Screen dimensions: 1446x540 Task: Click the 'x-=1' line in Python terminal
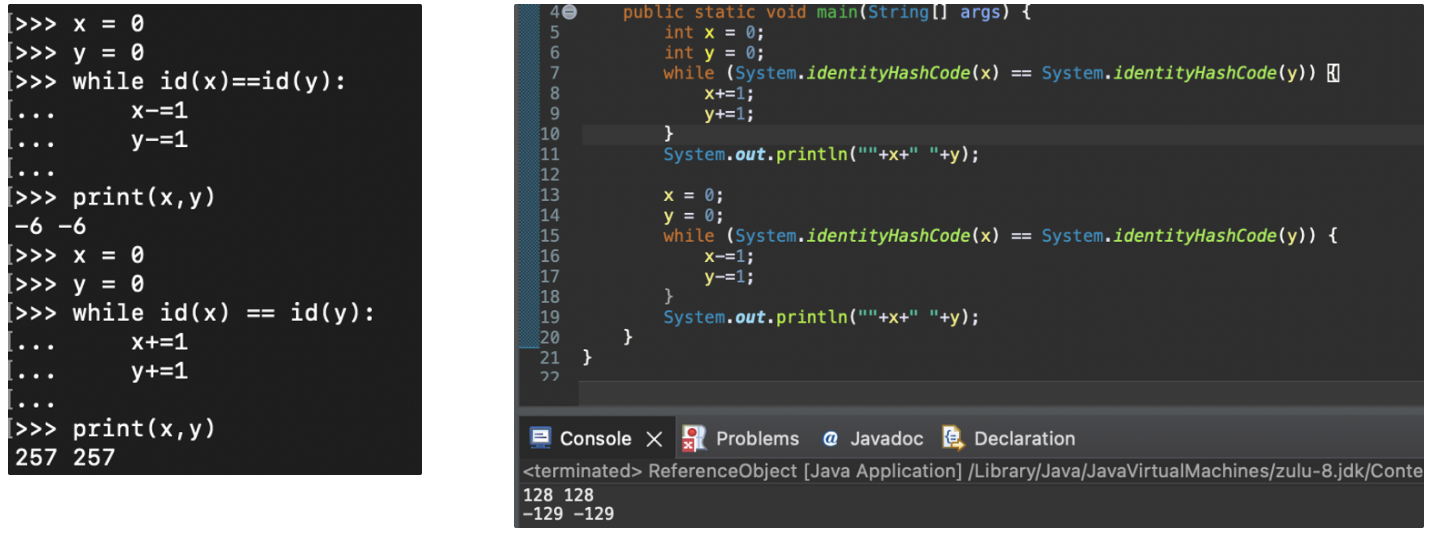coord(159,111)
